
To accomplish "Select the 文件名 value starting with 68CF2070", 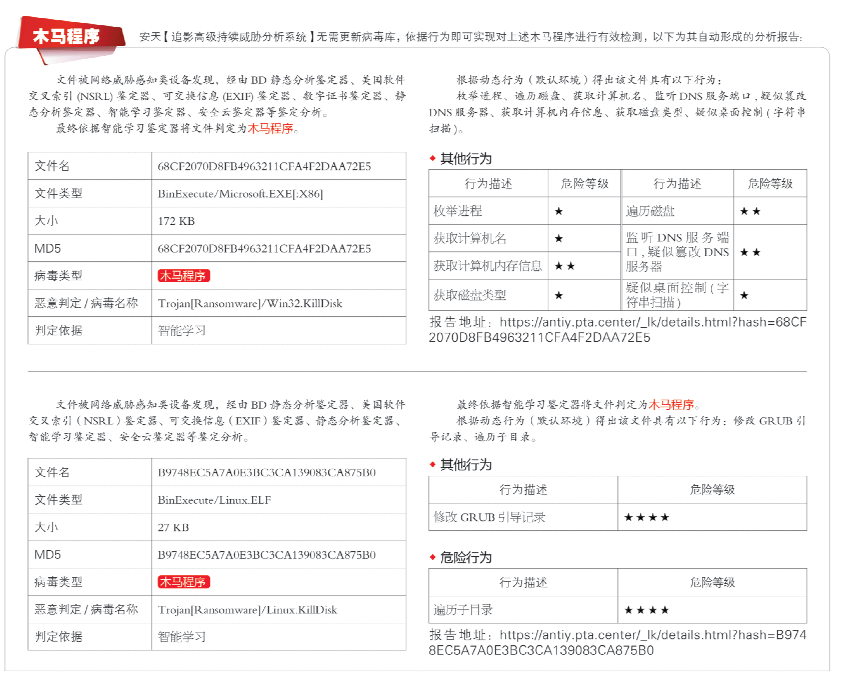I will pyautogui.click(x=264, y=166).
